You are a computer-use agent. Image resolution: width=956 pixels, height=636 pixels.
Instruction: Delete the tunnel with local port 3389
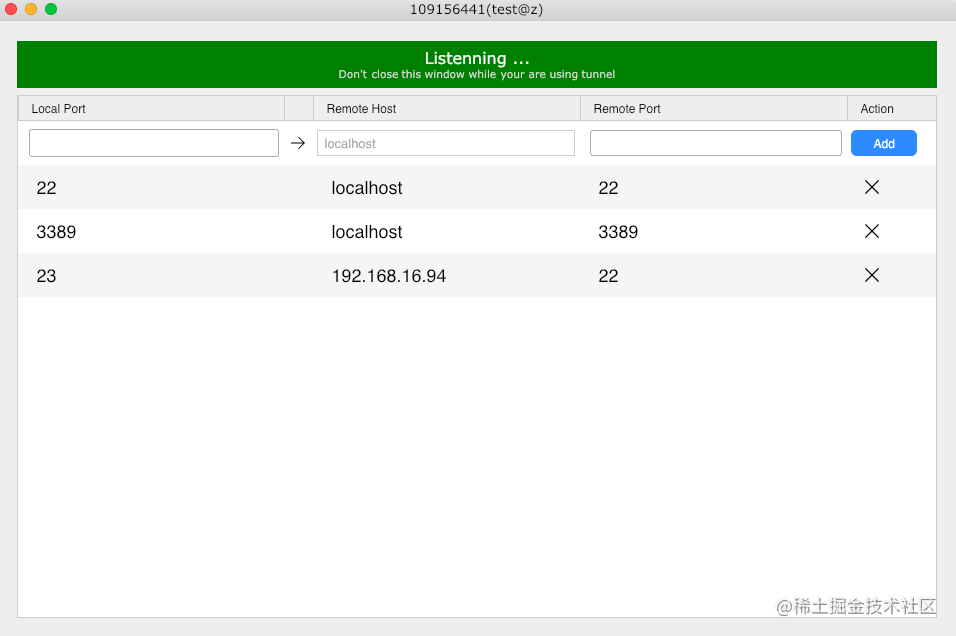871,231
